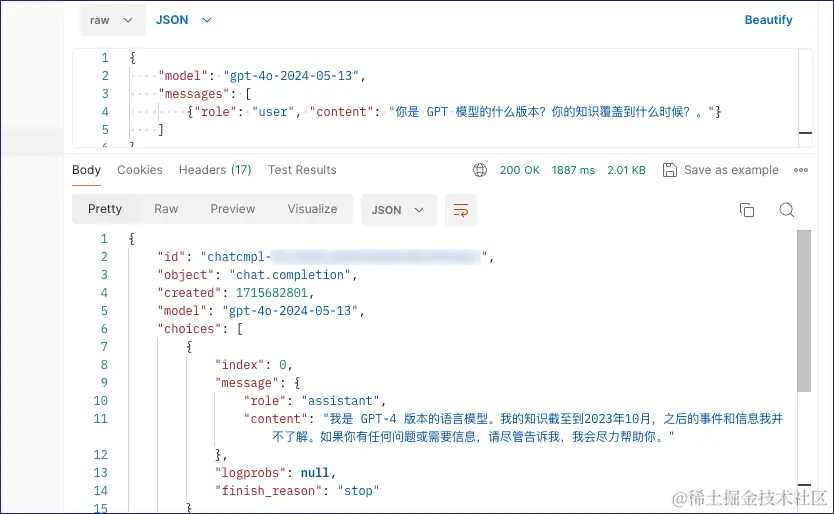The width and height of the screenshot is (834, 514).
Task: Click the 200 OK status
Action: (x=519, y=170)
